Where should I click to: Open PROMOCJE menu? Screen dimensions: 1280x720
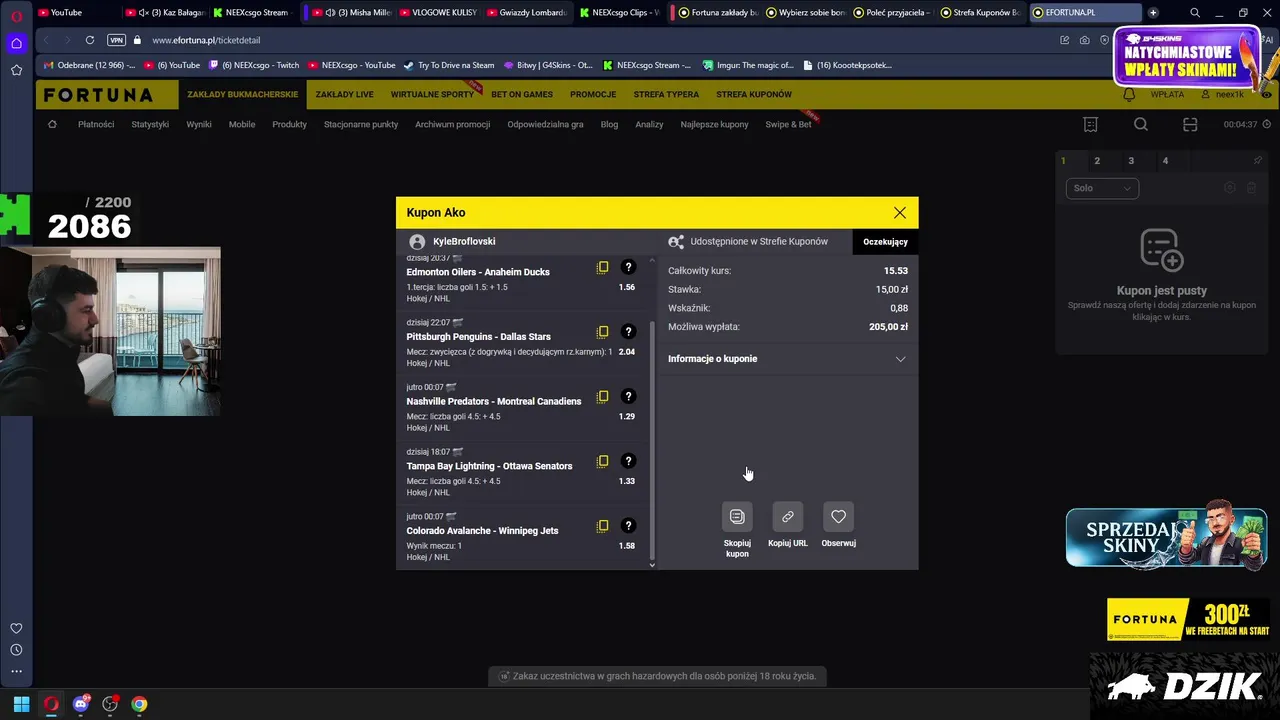click(593, 95)
